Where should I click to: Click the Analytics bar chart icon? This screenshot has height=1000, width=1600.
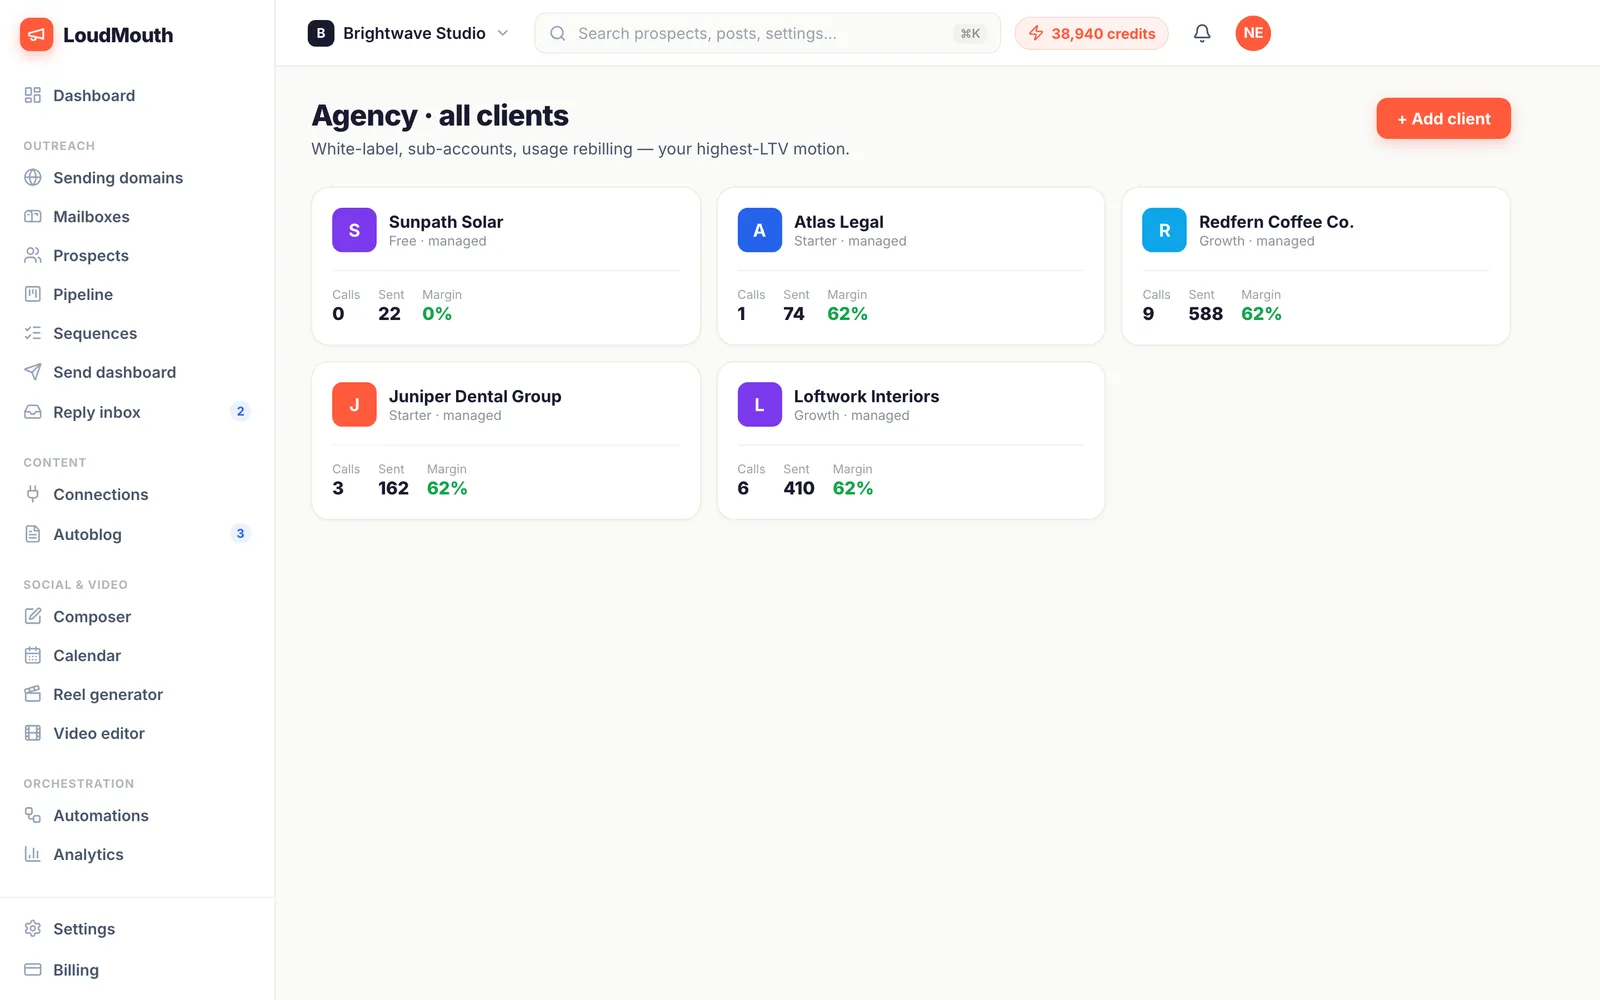coord(33,854)
